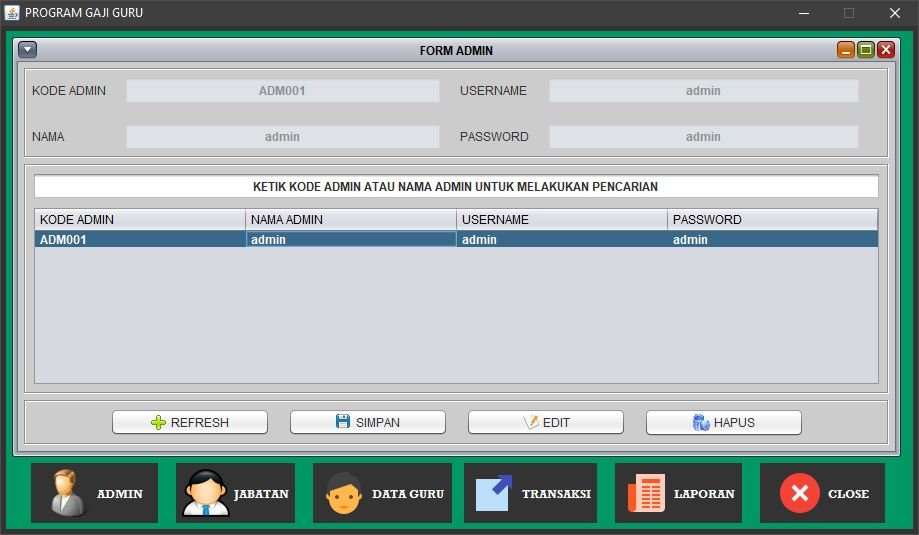Open the Admin module with person icon

tap(94, 493)
